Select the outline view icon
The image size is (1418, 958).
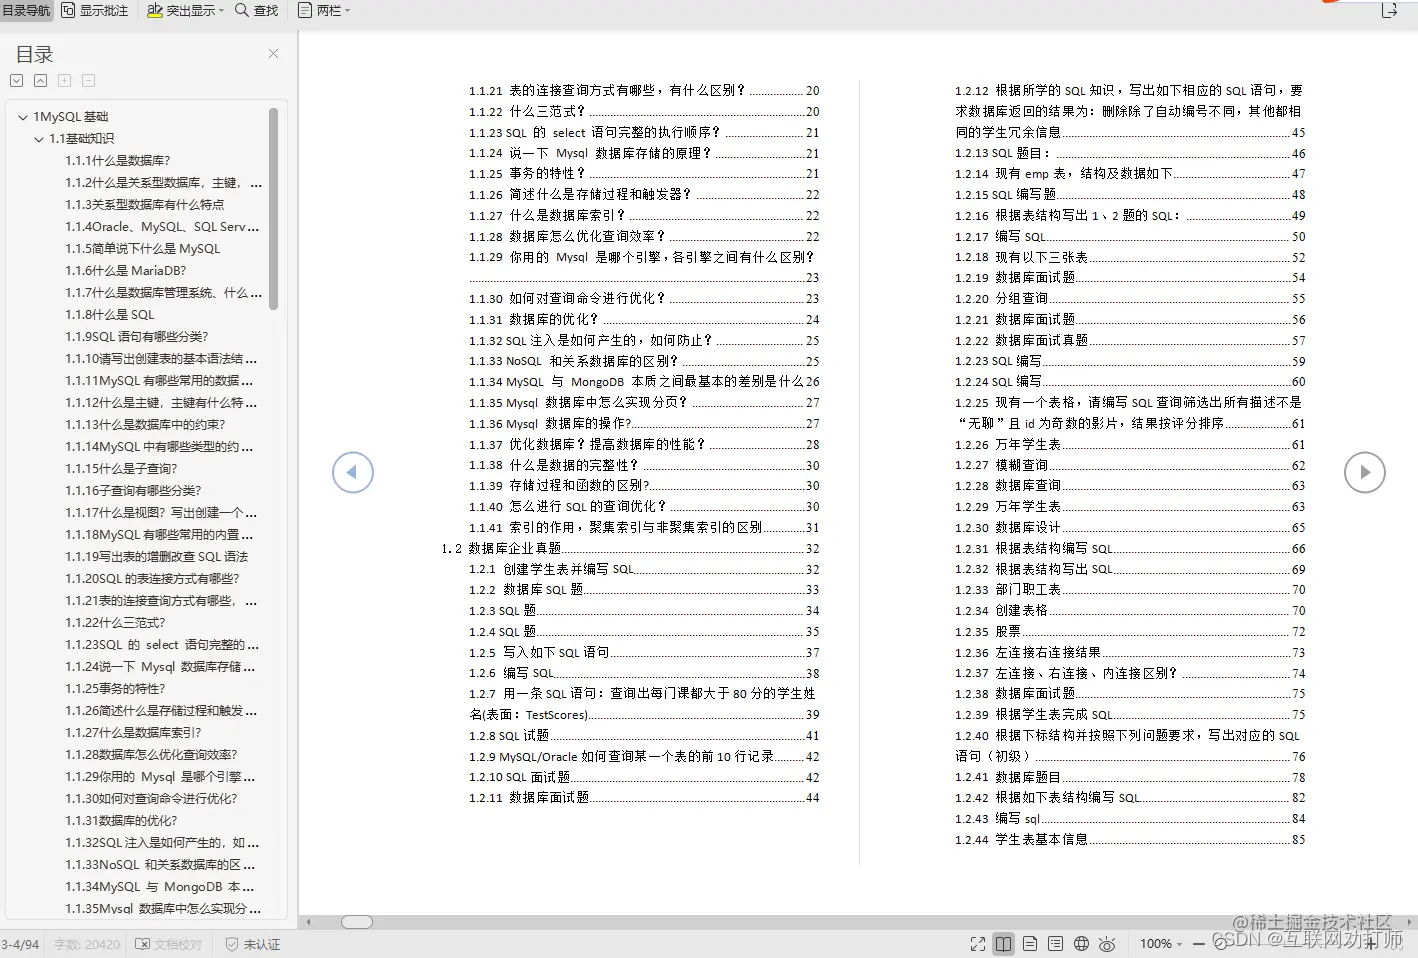1055,944
